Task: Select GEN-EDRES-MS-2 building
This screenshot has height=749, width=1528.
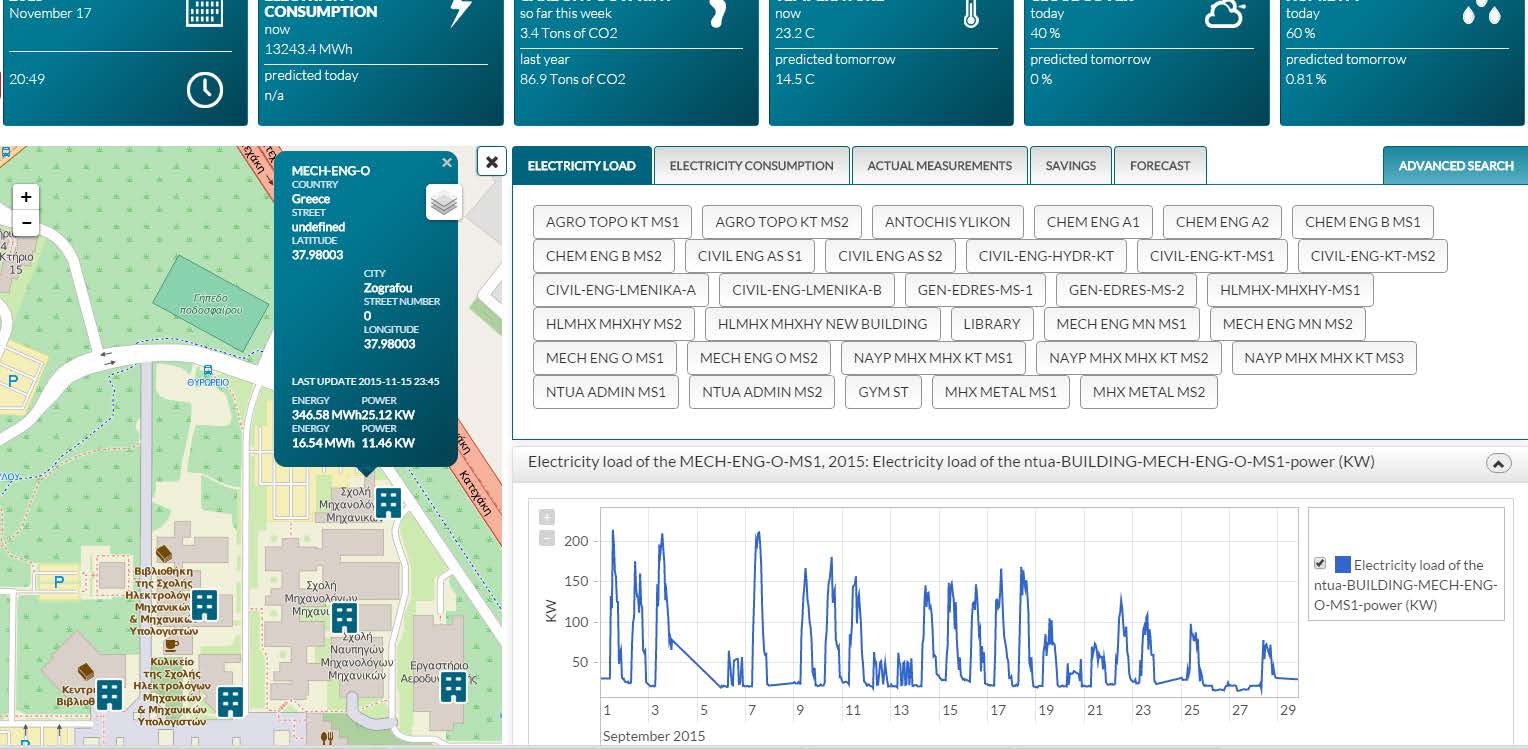Action: pos(1126,290)
